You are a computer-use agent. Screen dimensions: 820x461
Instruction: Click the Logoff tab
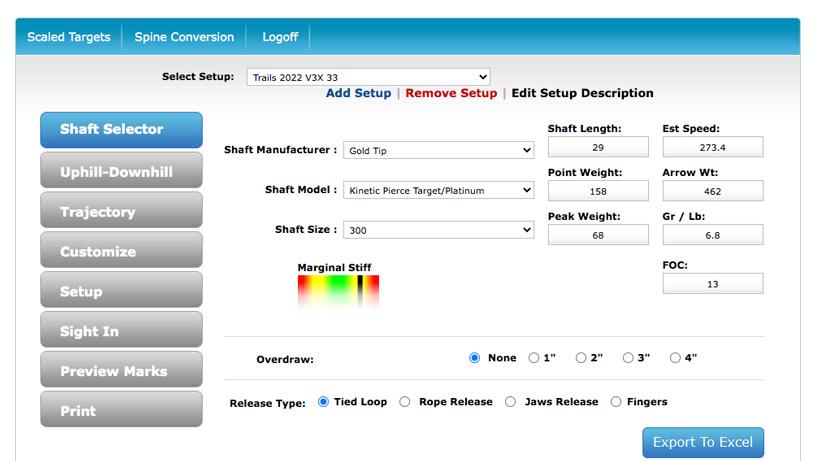coord(280,37)
